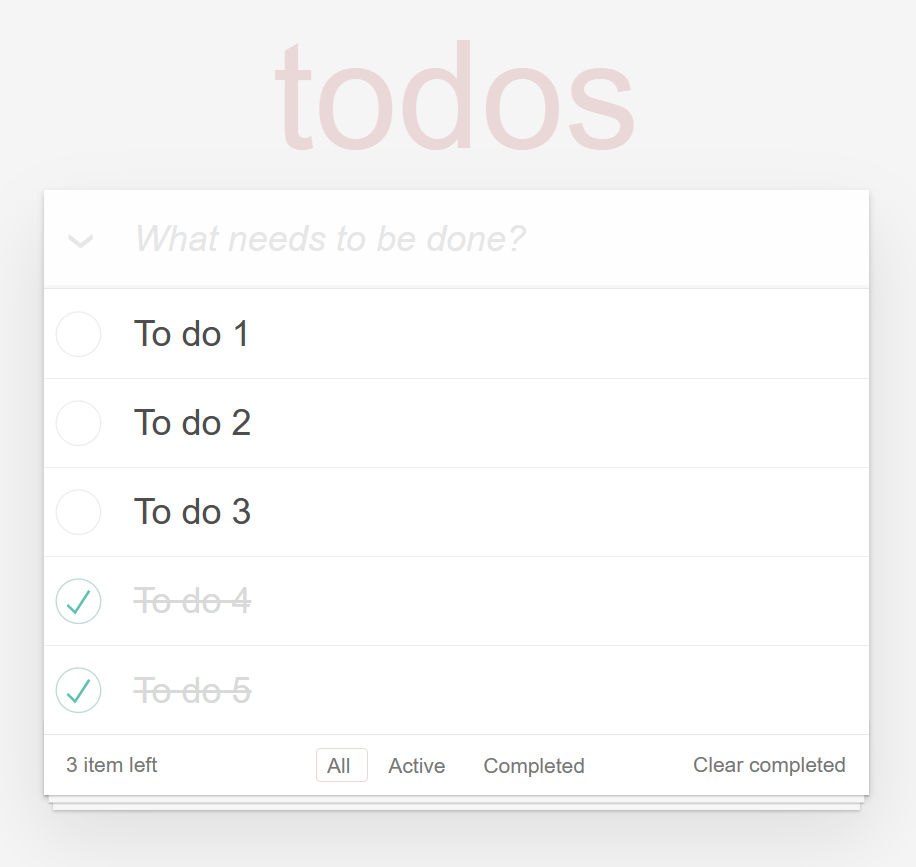Image resolution: width=916 pixels, height=867 pixels.
Task: Check the circle next to To do 2
Action: coord(78,423)
